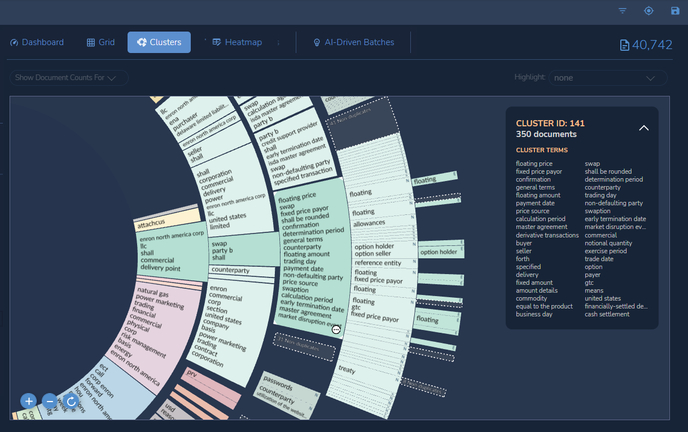
Task: Click the ellipsis on floating price cluster
Action: coord(336,329)
